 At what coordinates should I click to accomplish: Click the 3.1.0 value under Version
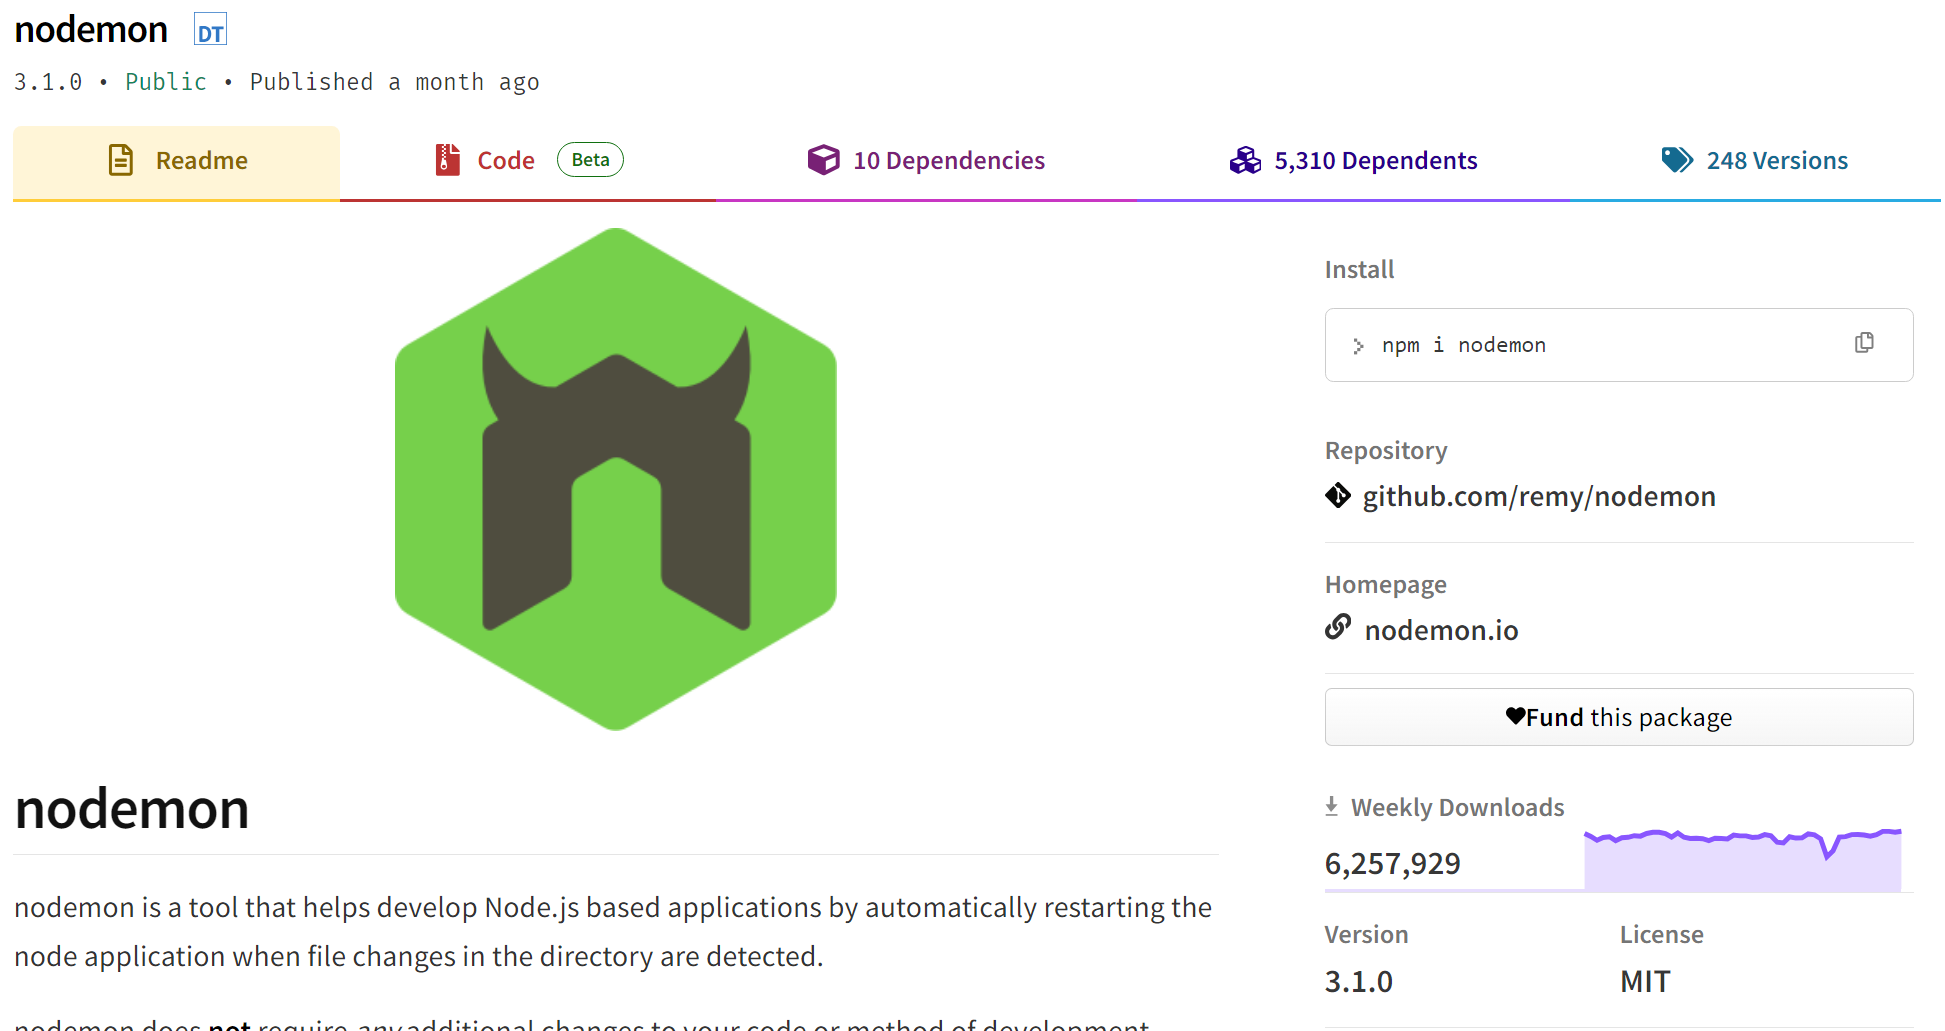point(1358,981)
